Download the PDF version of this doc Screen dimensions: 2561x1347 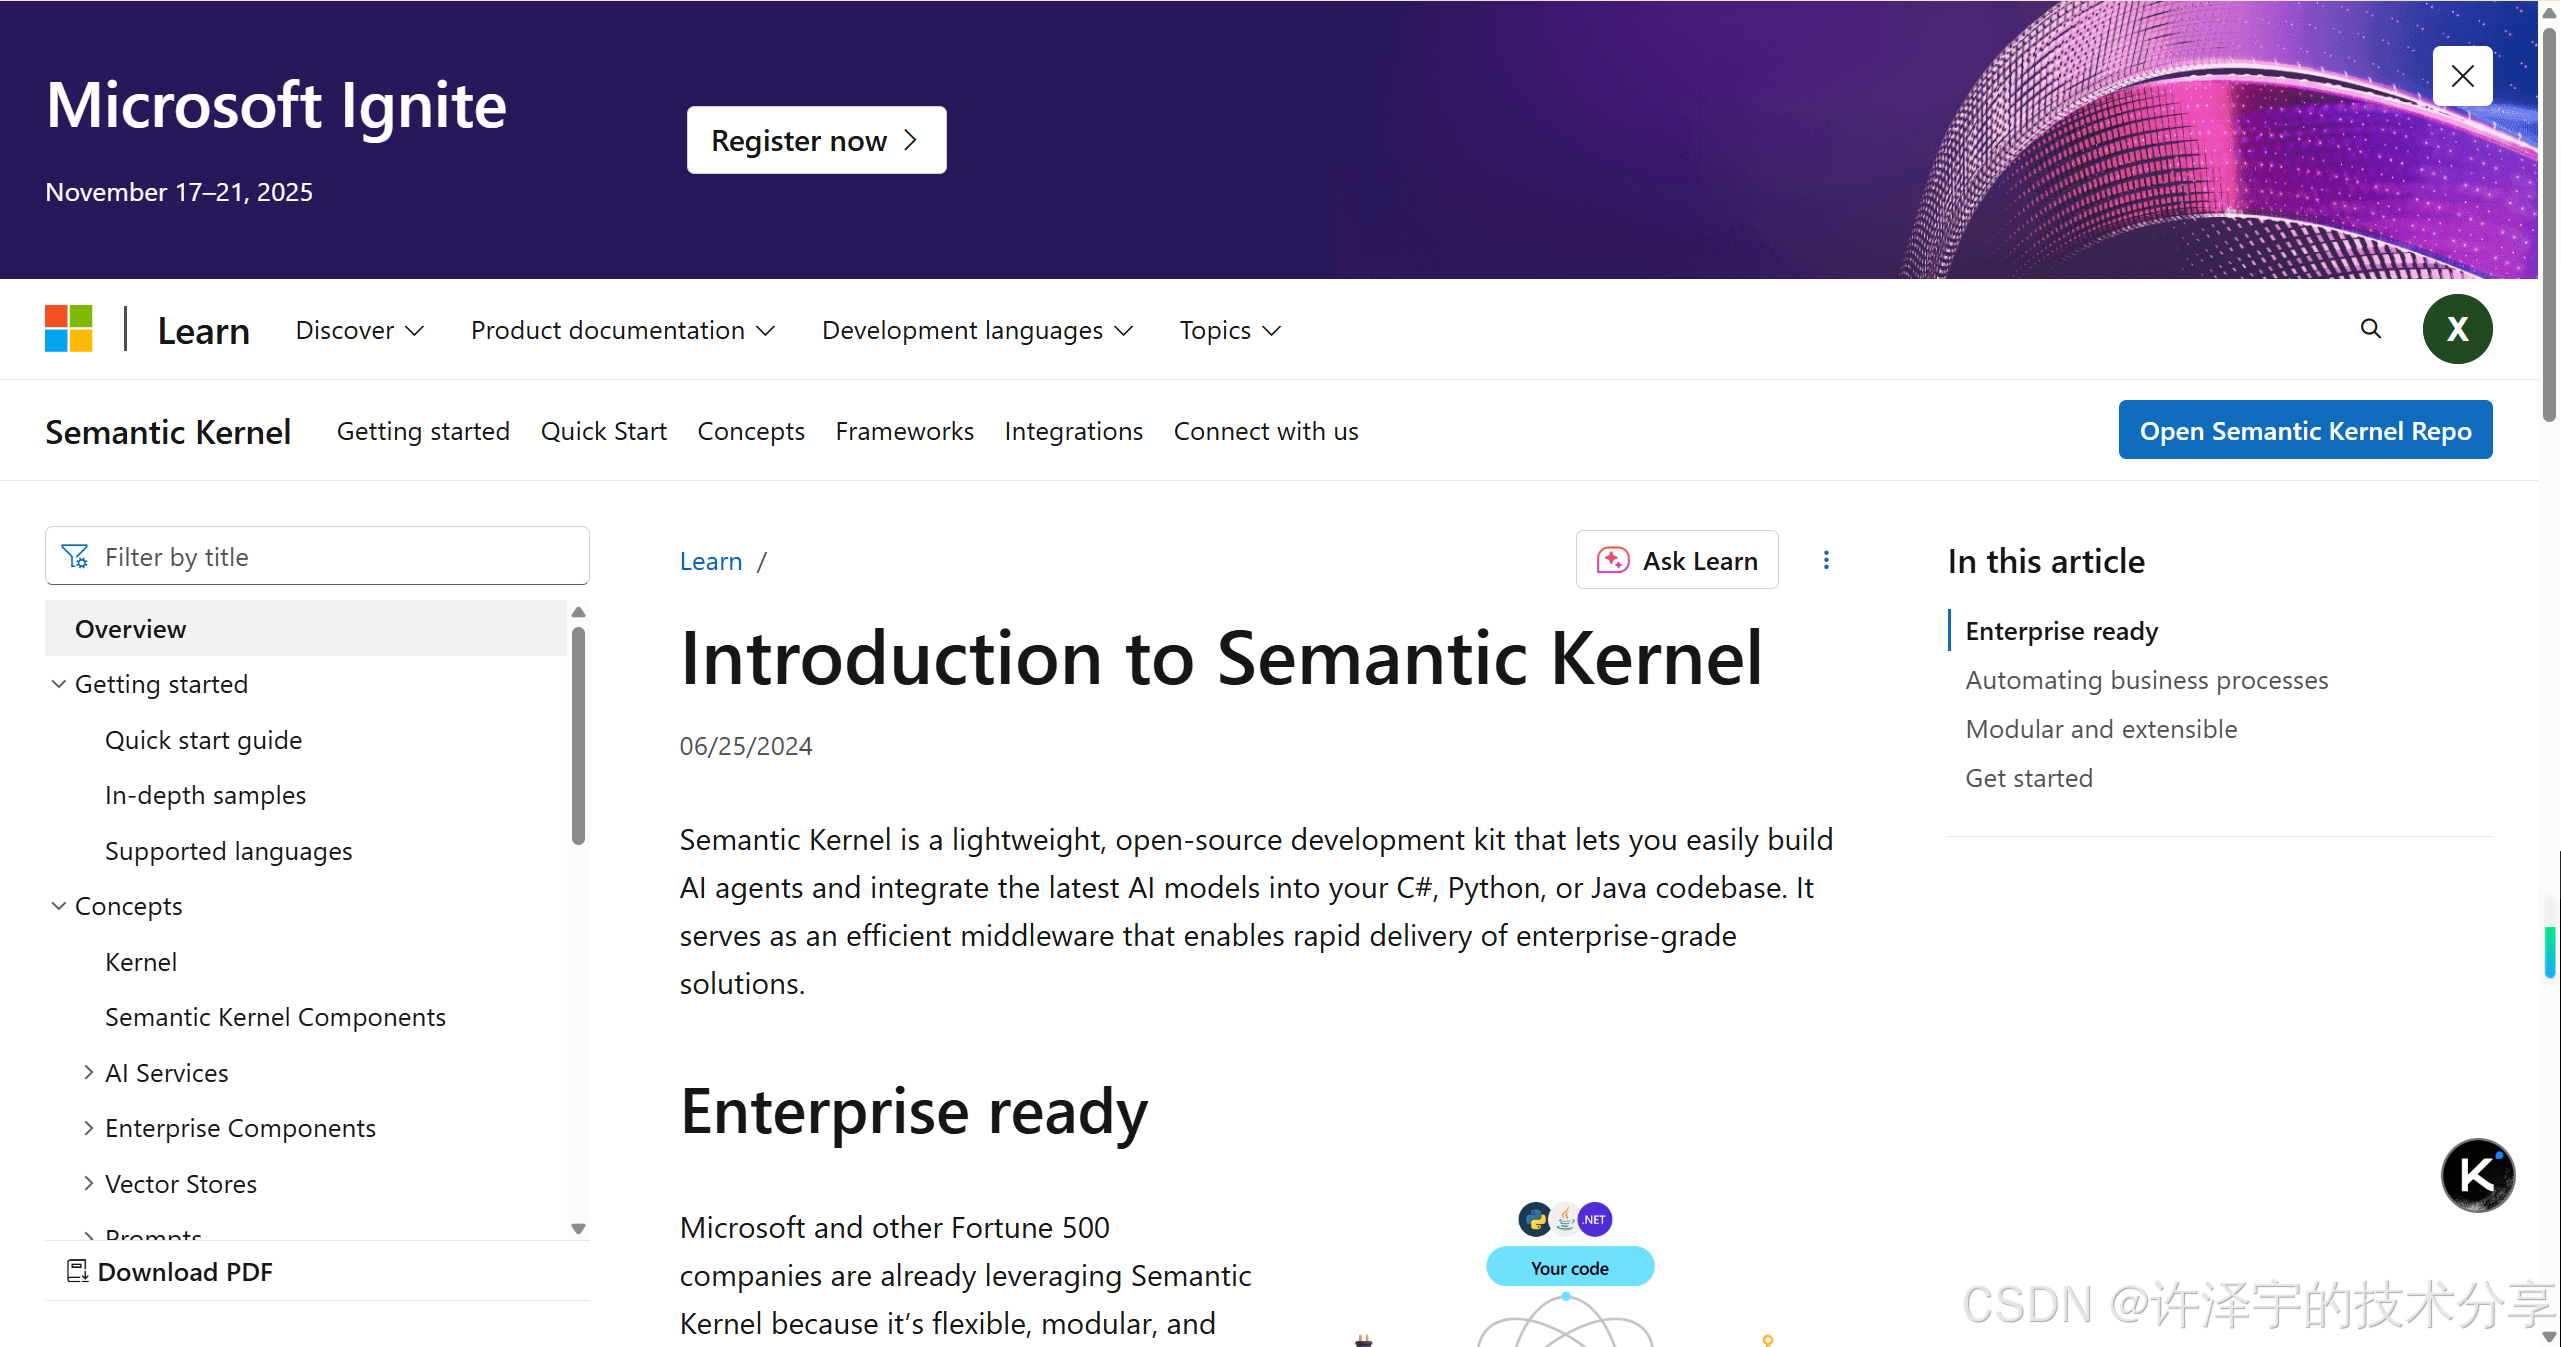(x=185, y=1271)
